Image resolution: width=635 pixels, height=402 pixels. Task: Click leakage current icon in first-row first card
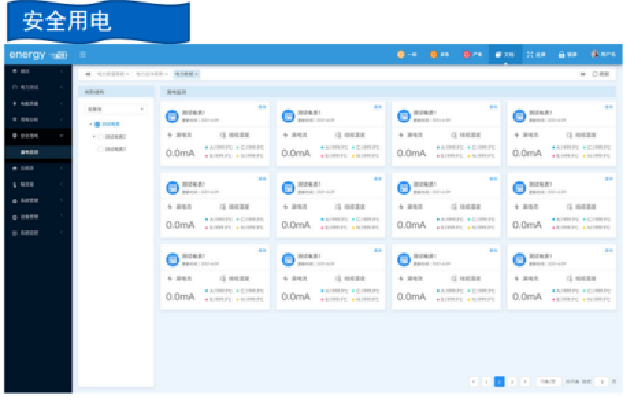[170, 135]
